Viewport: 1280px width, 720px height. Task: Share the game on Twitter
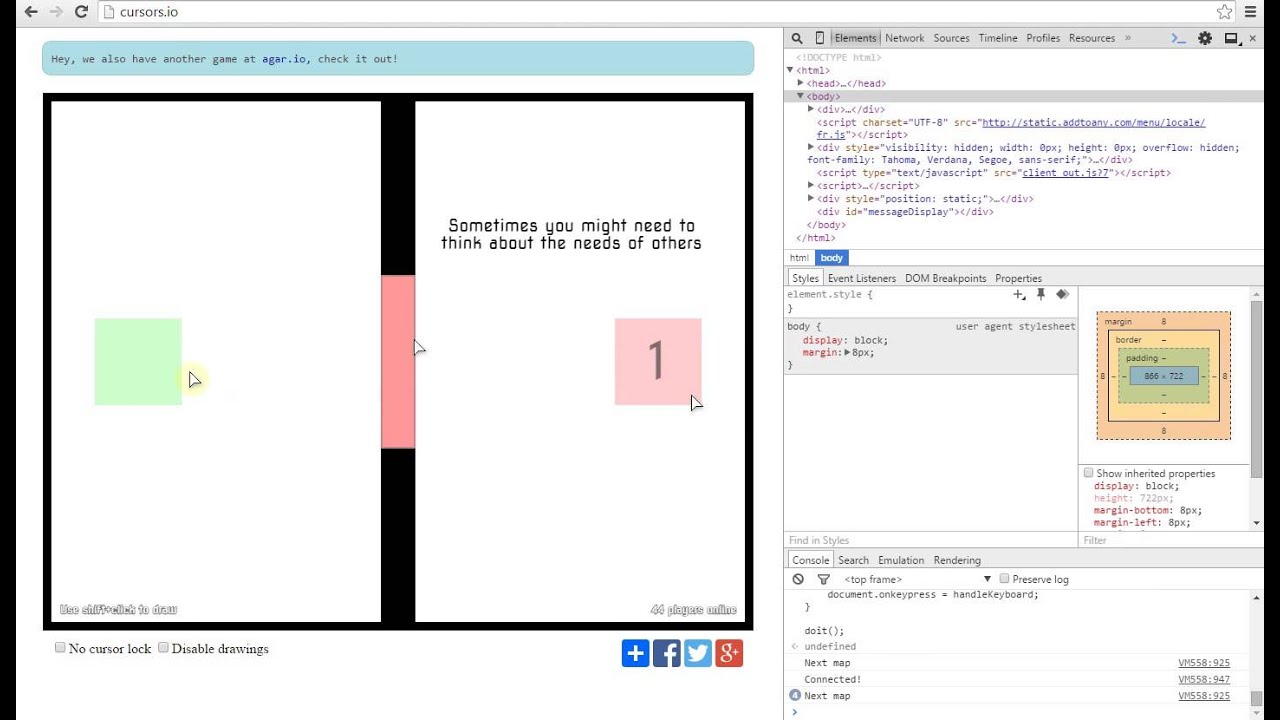point(698,654)
